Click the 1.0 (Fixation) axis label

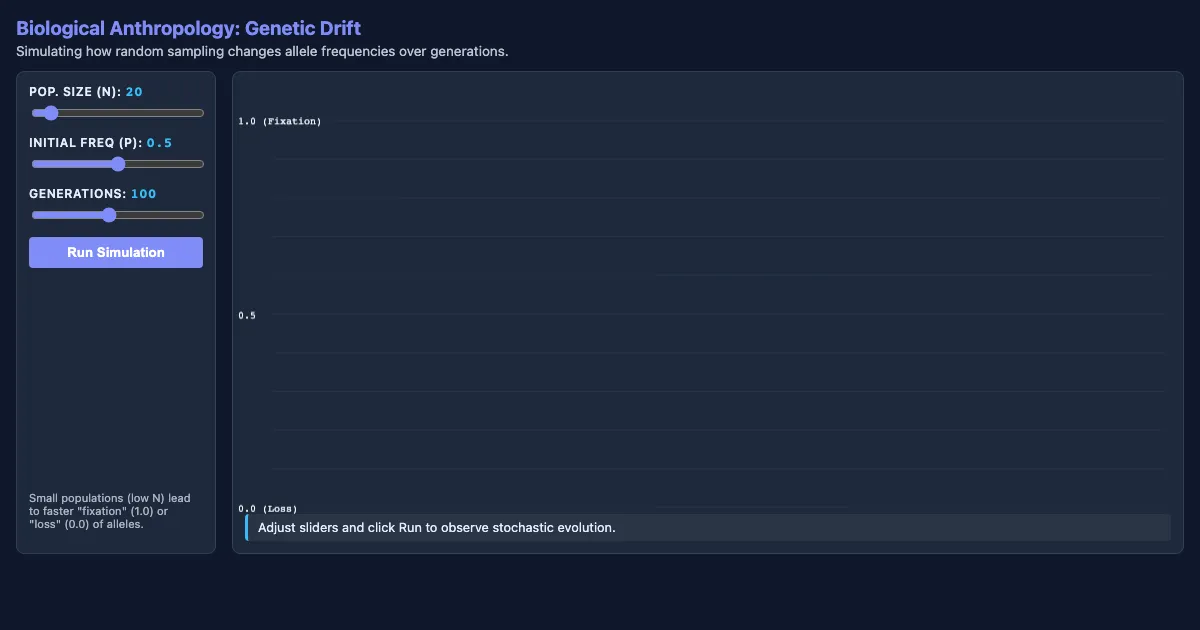click(280, 121)
